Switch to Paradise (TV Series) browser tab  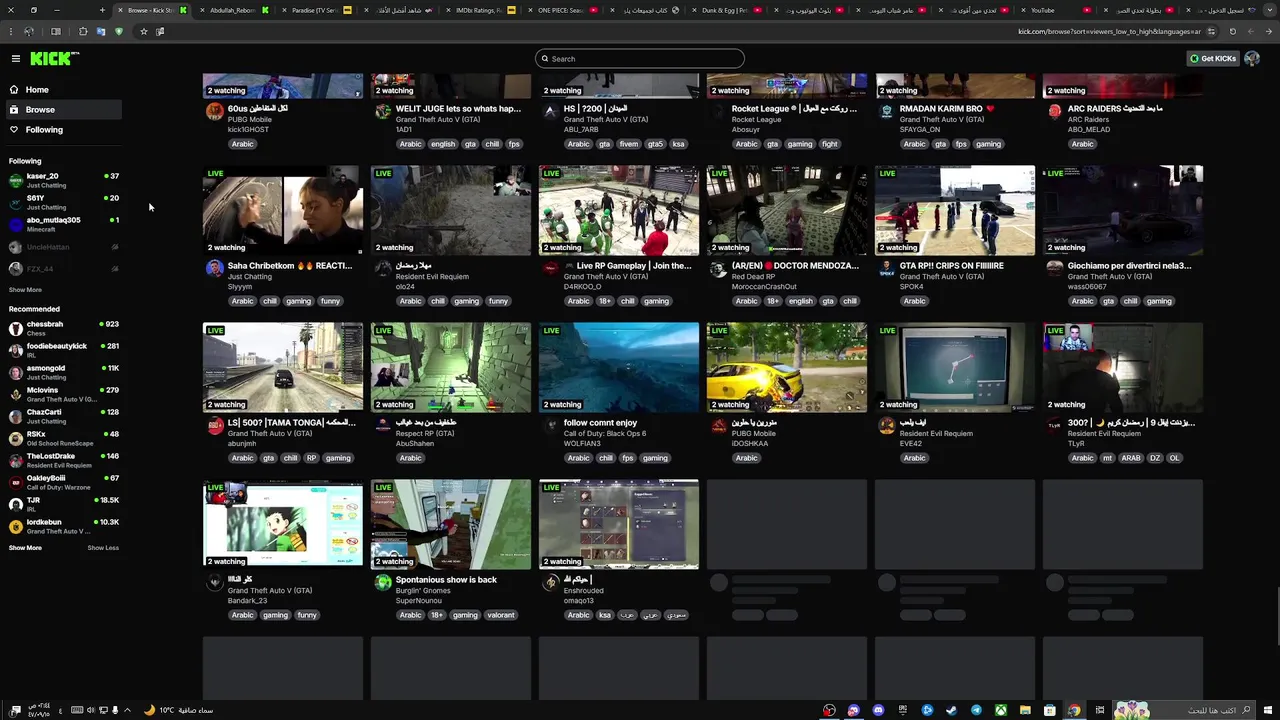click(x=314, y=10)
